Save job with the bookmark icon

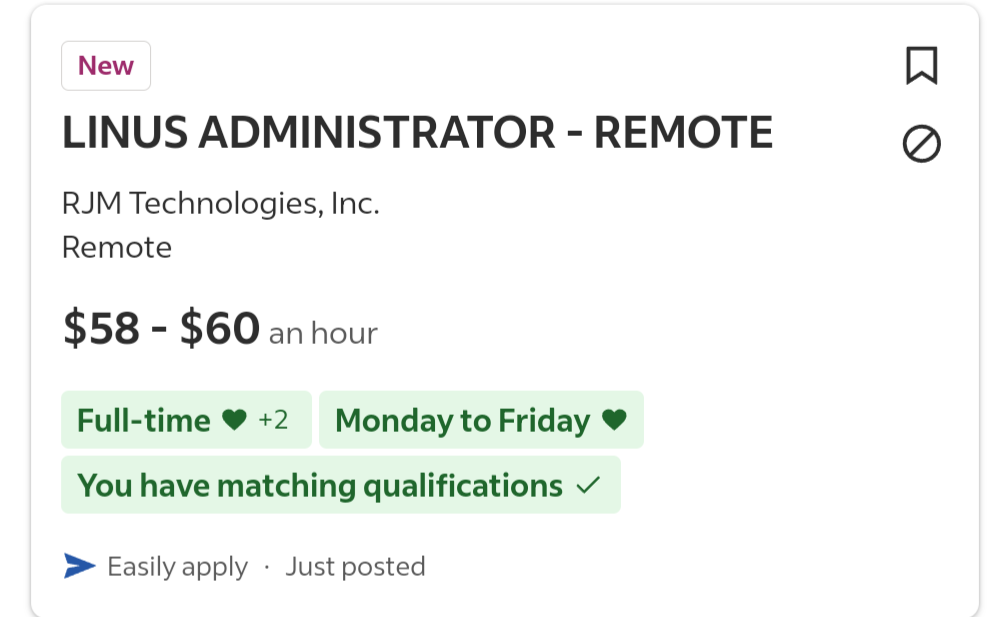tap(921, 66)
